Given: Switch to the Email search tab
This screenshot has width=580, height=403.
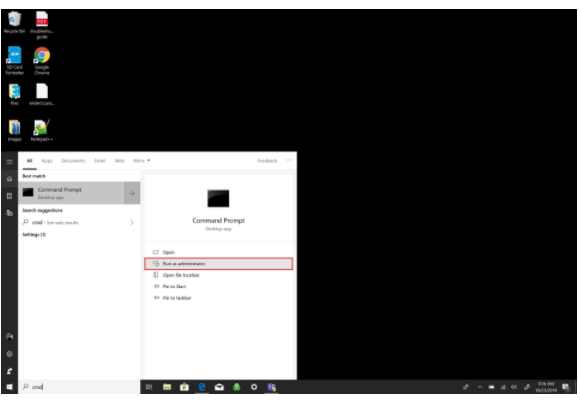Looking at the screenshot, I should click(100, 161).
